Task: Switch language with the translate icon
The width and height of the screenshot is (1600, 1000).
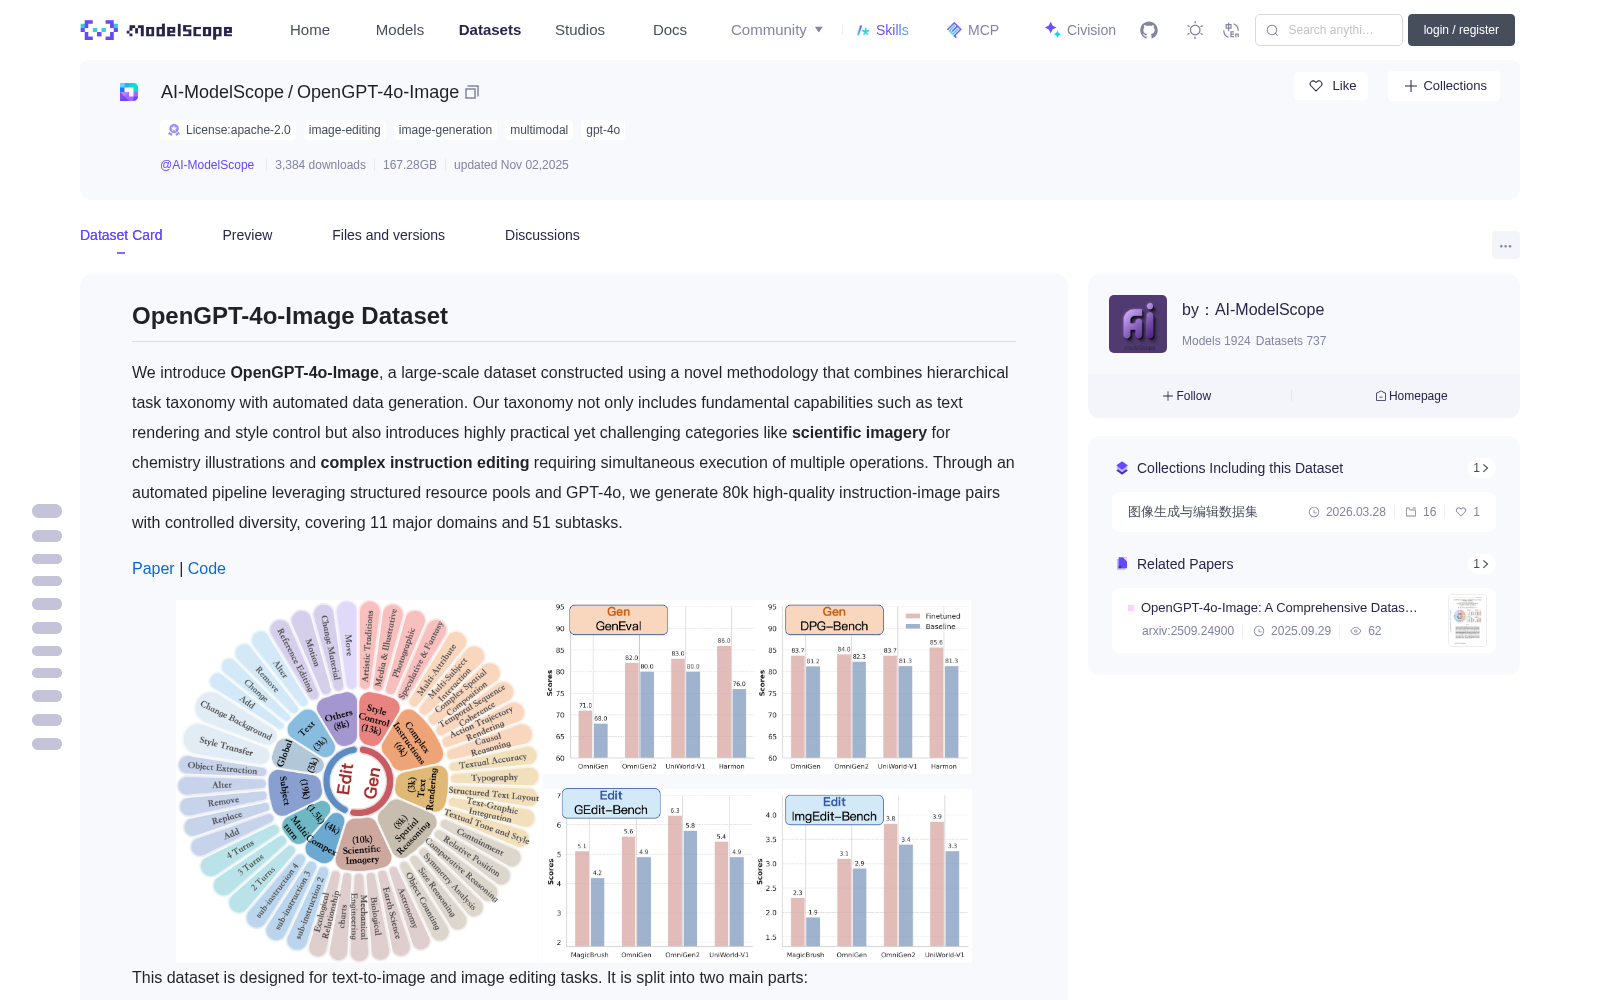Action: [x=1232, y=30]
